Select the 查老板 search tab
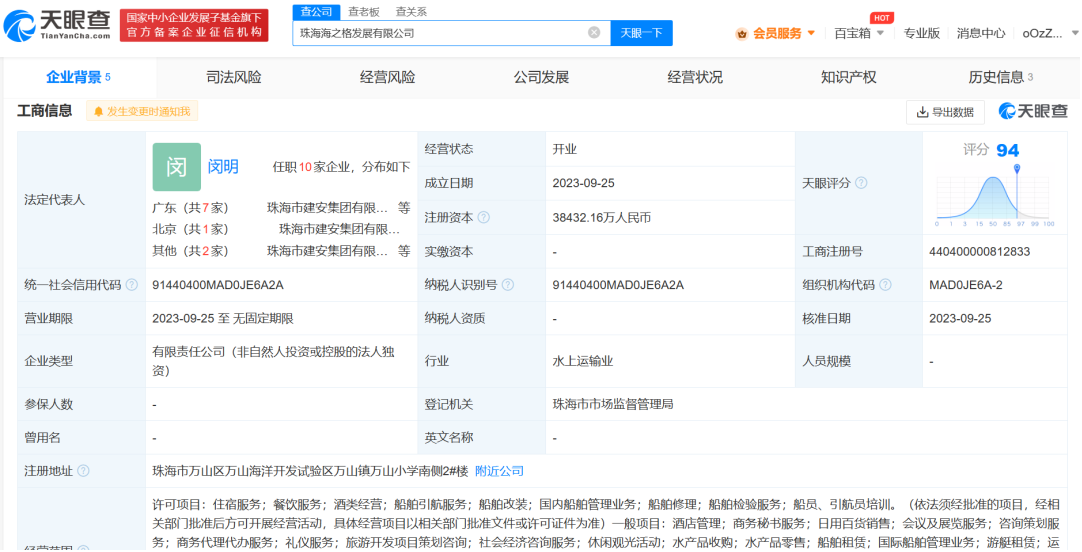Image resolution: width=1082 pixels, height=552 pixels. click(364, 12)
